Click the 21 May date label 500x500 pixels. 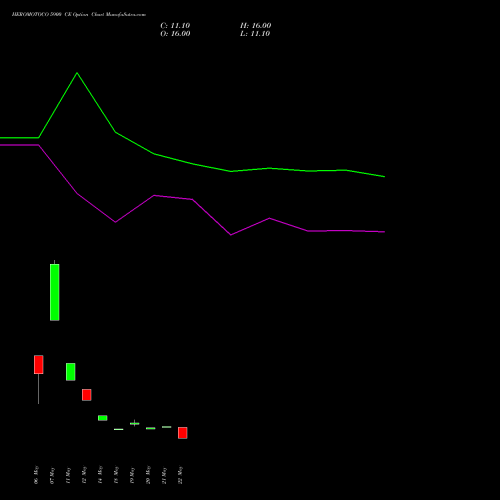(164, 475)
